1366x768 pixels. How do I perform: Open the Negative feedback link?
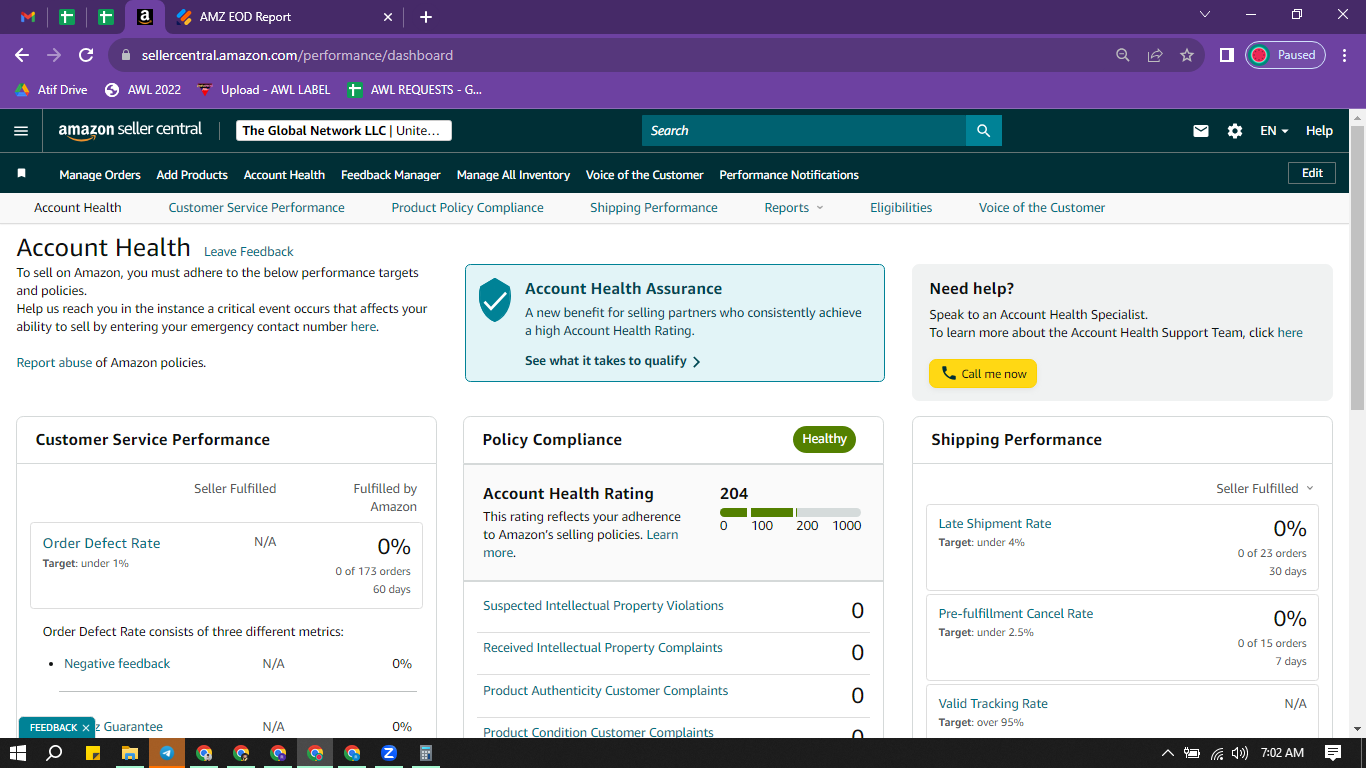pyautogui.click(x=117, y=664)
